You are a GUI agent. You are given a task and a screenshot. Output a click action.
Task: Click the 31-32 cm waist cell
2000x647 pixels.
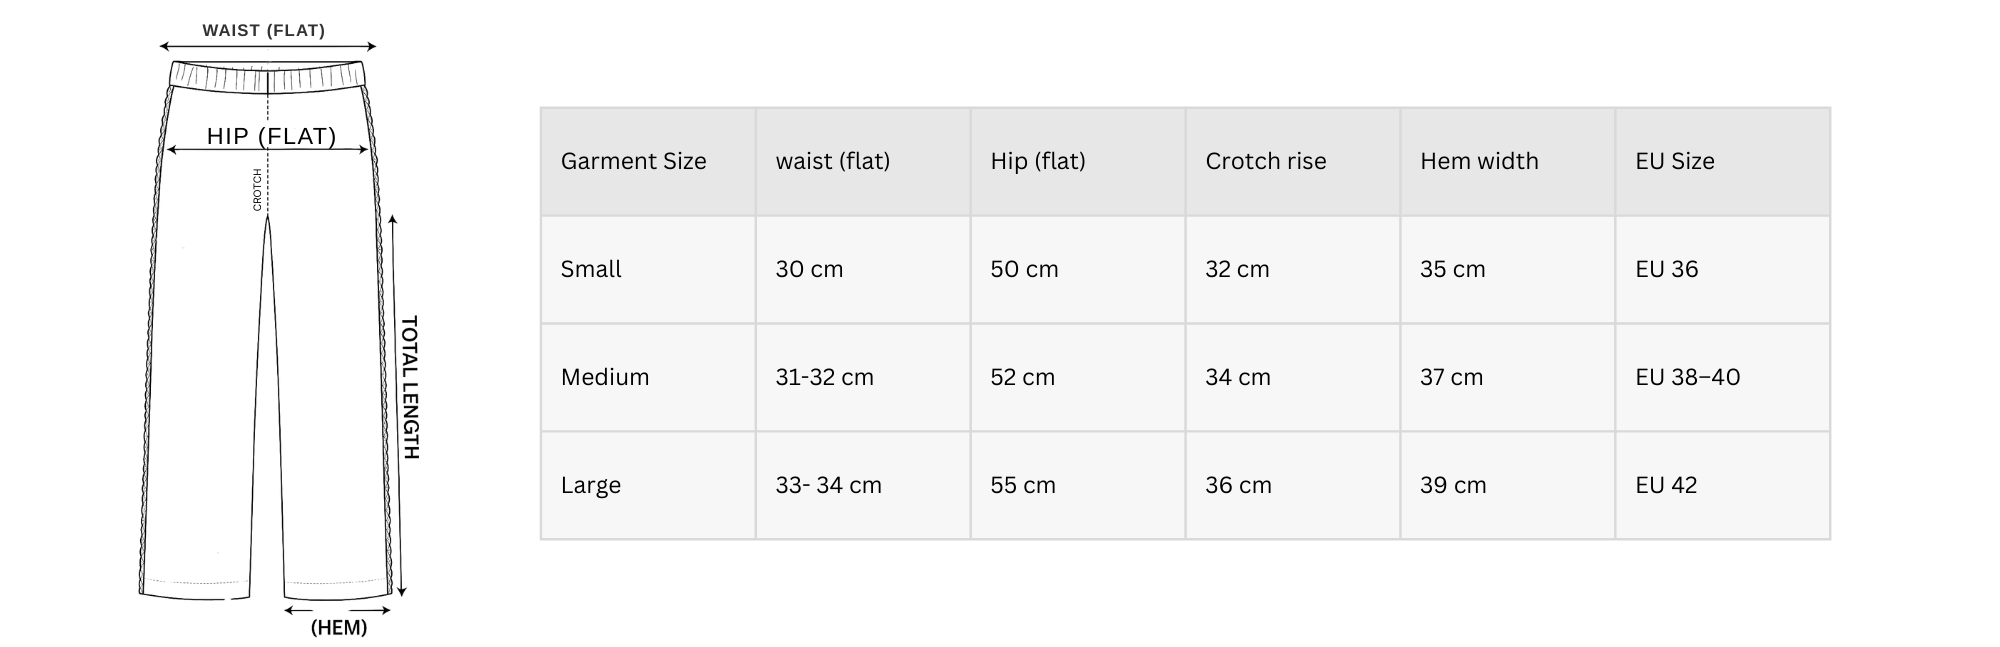(824, 377)
